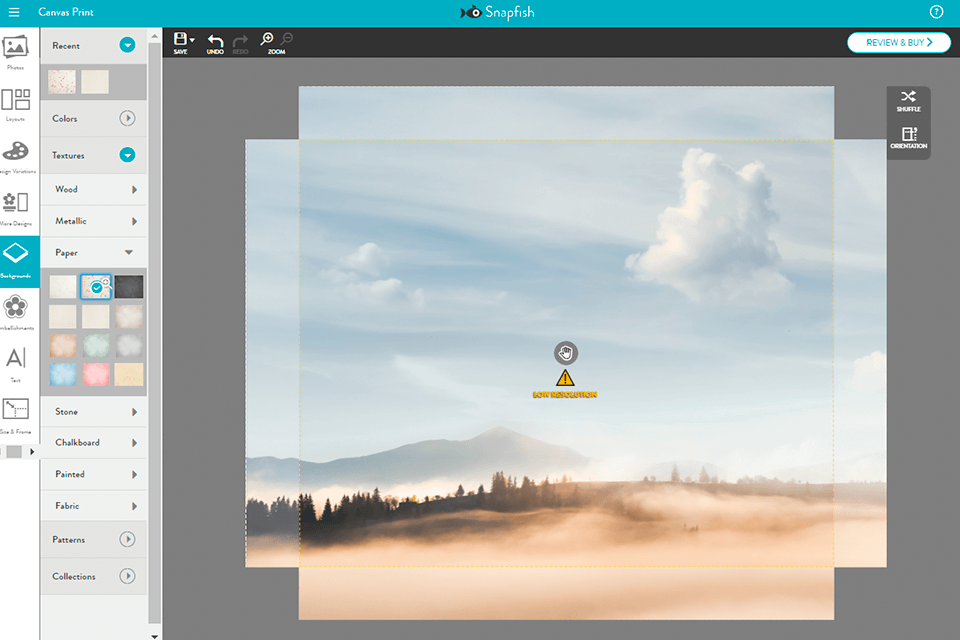
Task: Open the Layouts sidebar panel
Action: pyautogui.click(x=15, y=104)
